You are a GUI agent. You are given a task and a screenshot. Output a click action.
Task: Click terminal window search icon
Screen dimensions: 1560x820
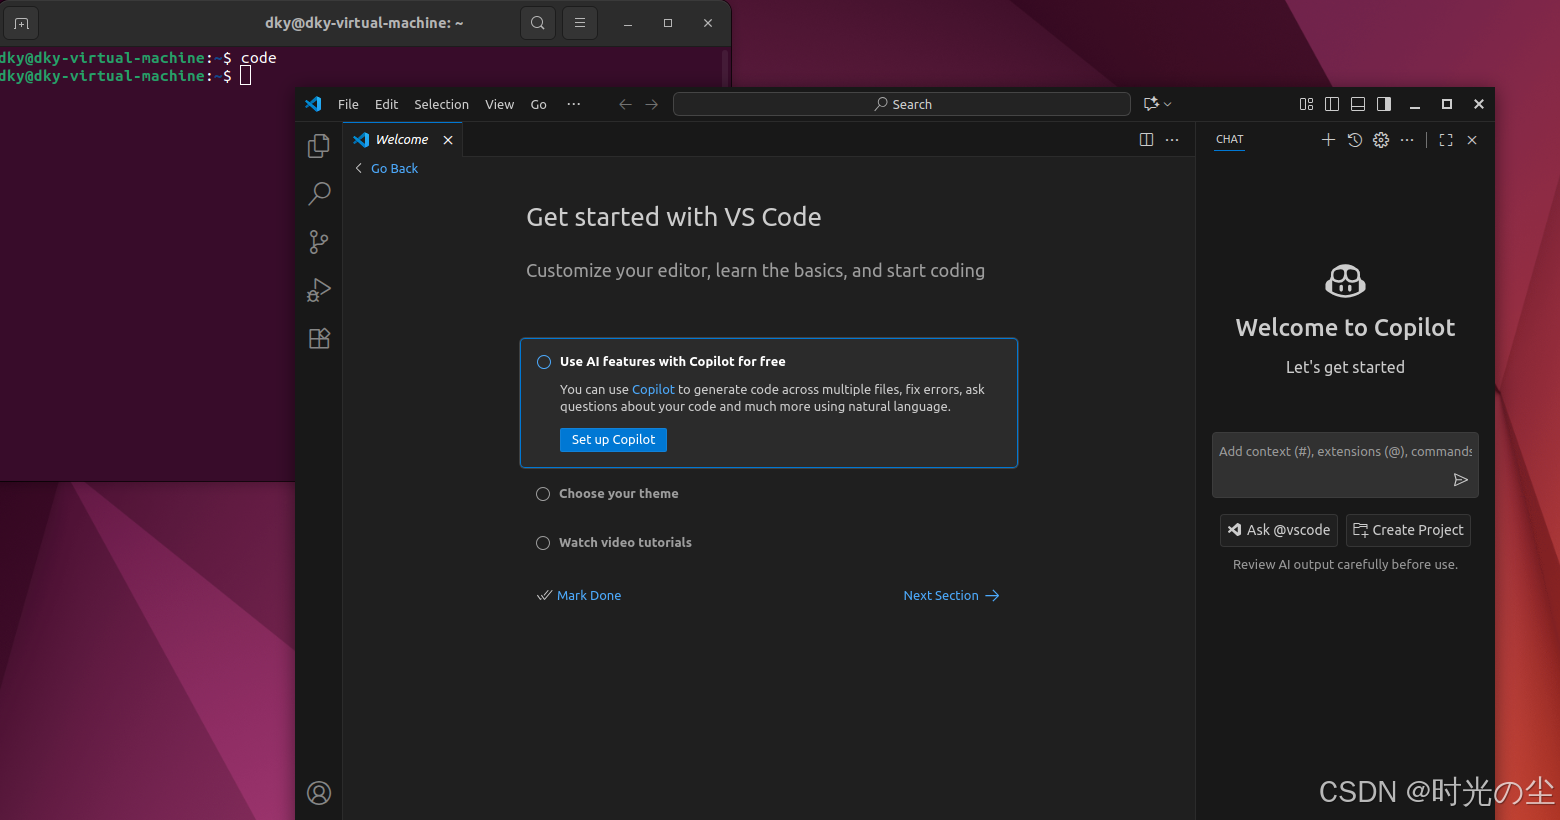click(x=538, y=22)
